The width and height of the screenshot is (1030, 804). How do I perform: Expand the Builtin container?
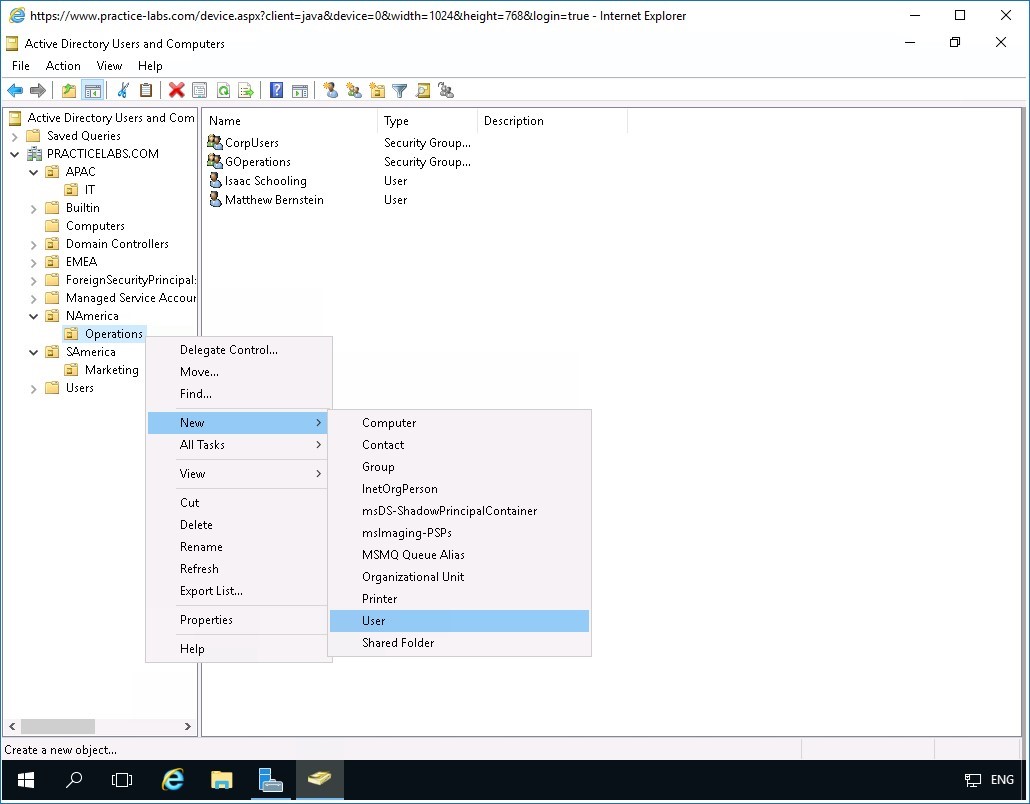[x=34, y=209]
